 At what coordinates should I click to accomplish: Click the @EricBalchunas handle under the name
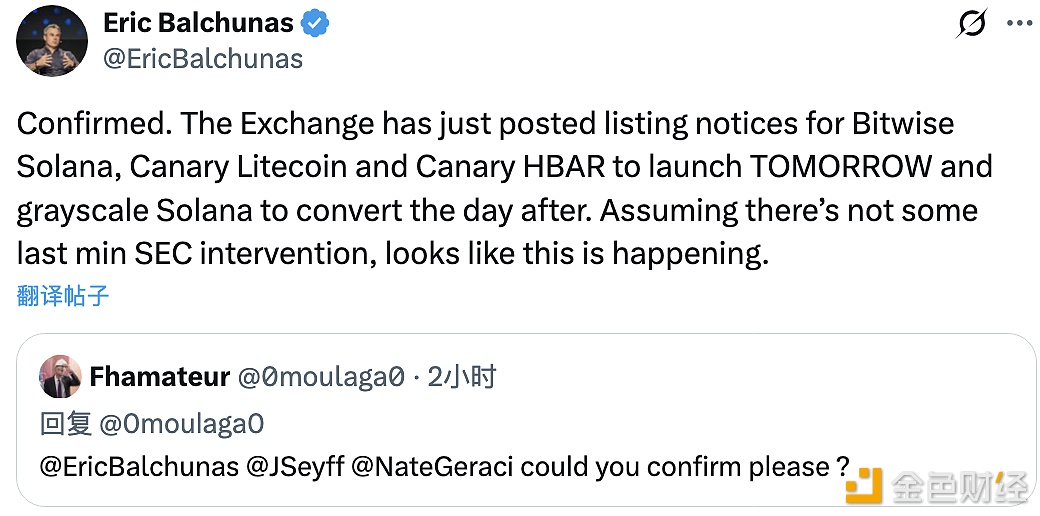(203, 58)
